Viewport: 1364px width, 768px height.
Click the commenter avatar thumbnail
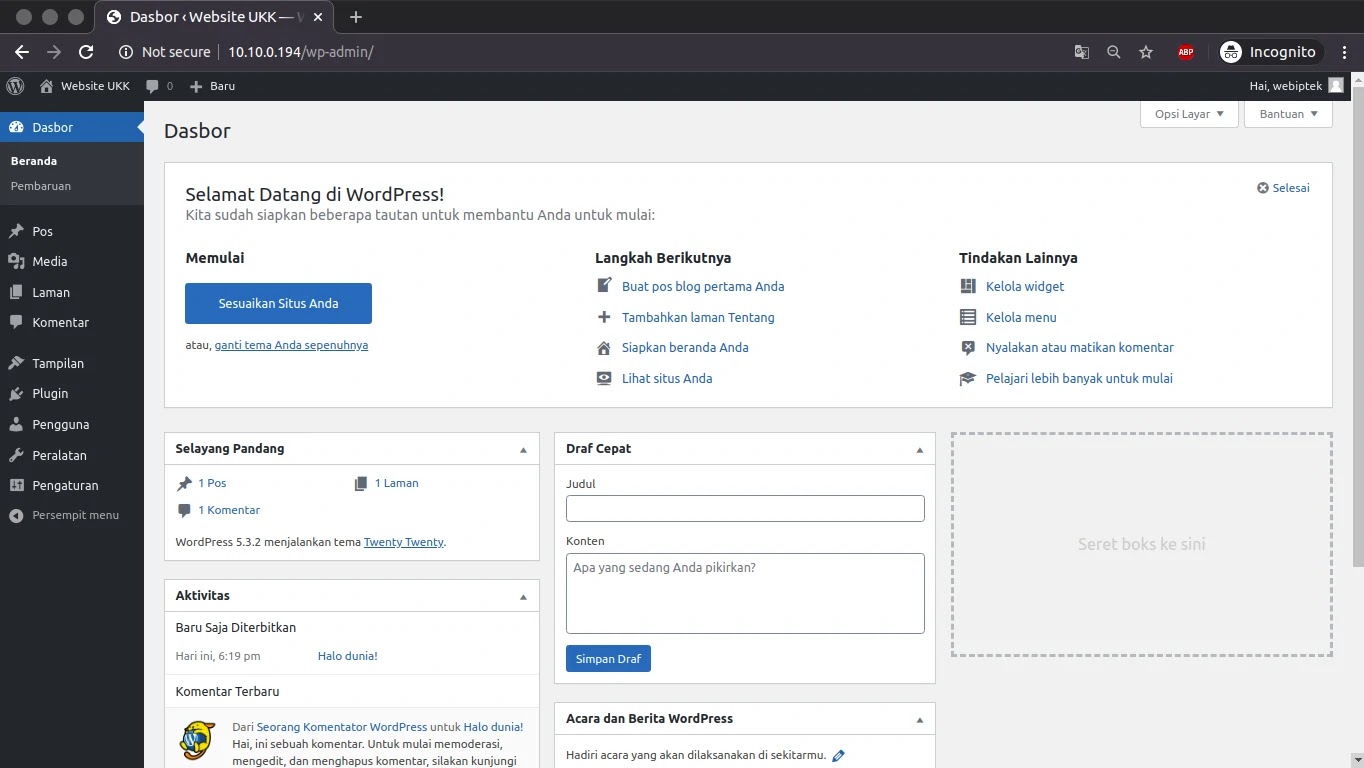pos(198,740)
